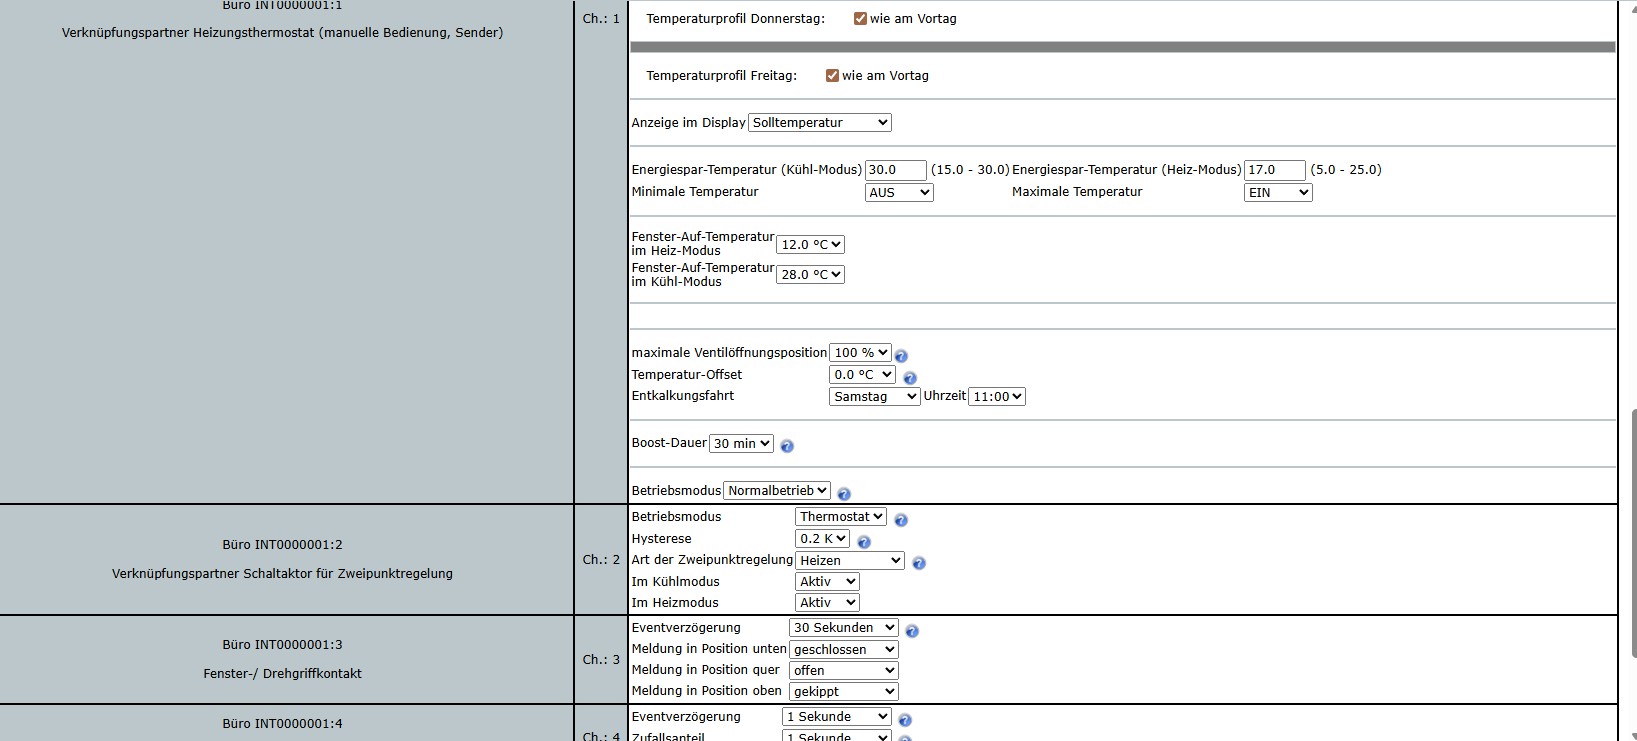Click help icon next to Normalbetrieb dropdown
This screenshot has width=1637, height=741.
(x=844, y=494)
